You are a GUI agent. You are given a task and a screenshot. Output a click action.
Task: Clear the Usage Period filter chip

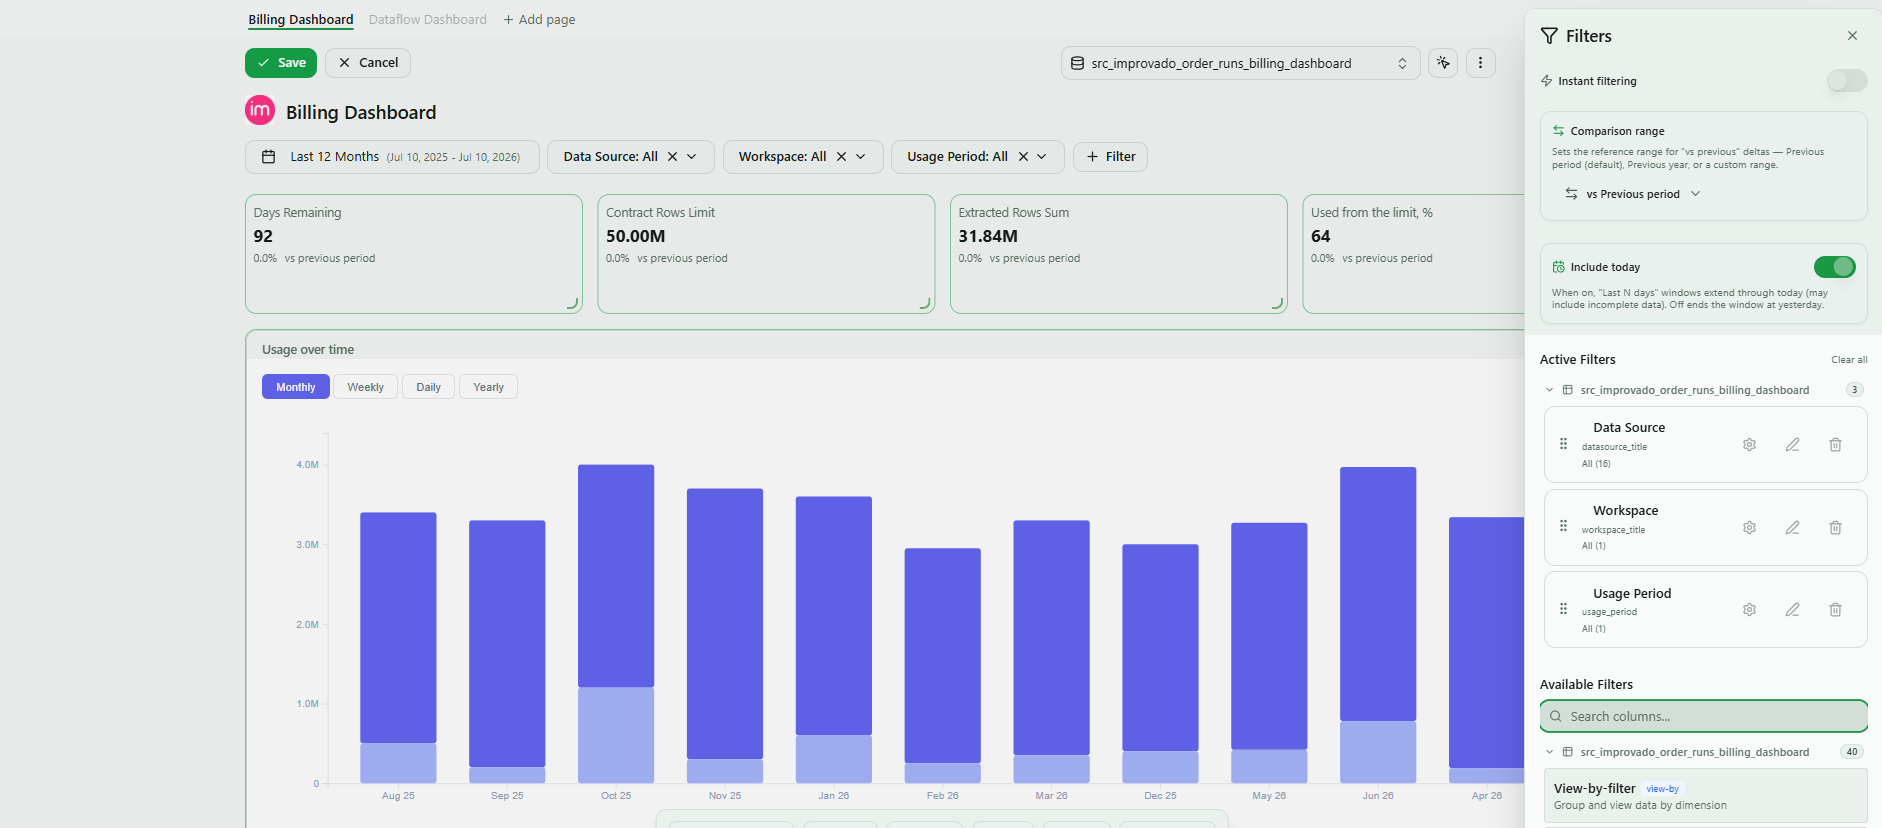tap(1023, 157)
